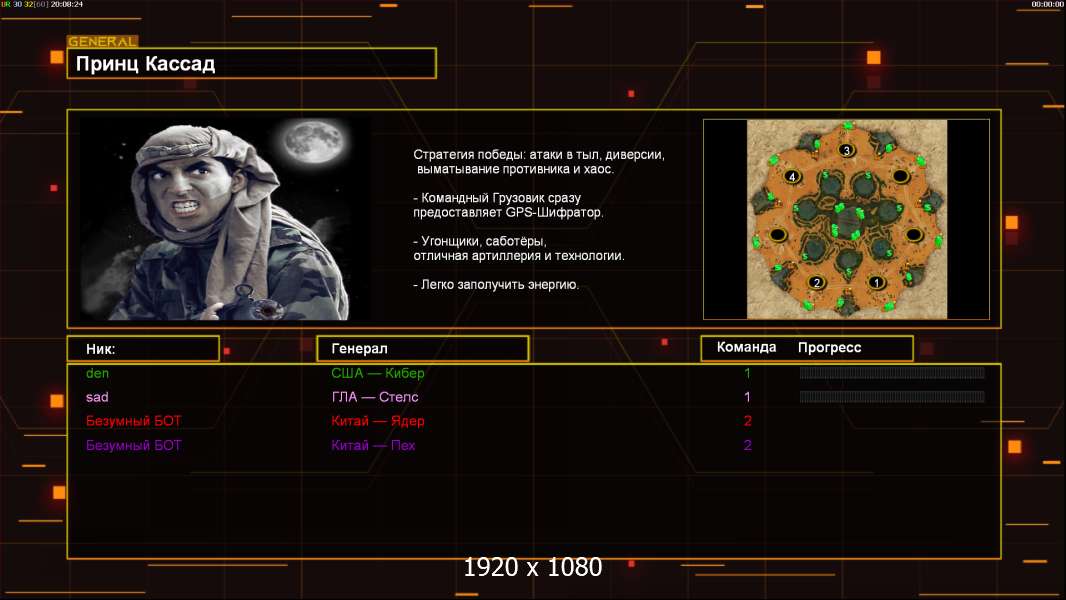Click the 'Прогресс' column header
1066x600 pixels.
829,347
